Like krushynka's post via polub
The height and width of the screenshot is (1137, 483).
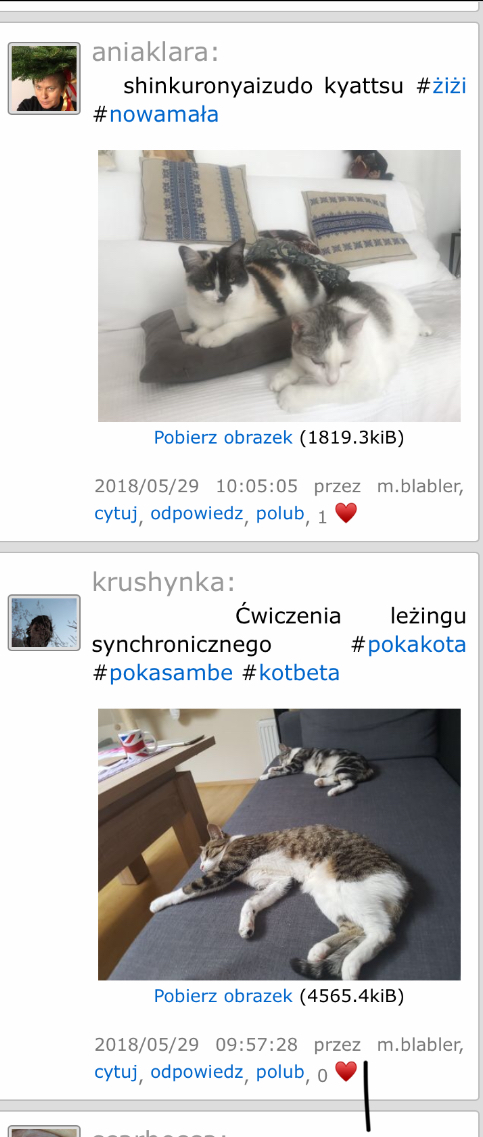pyautogui.click(x=280, y=1072)
